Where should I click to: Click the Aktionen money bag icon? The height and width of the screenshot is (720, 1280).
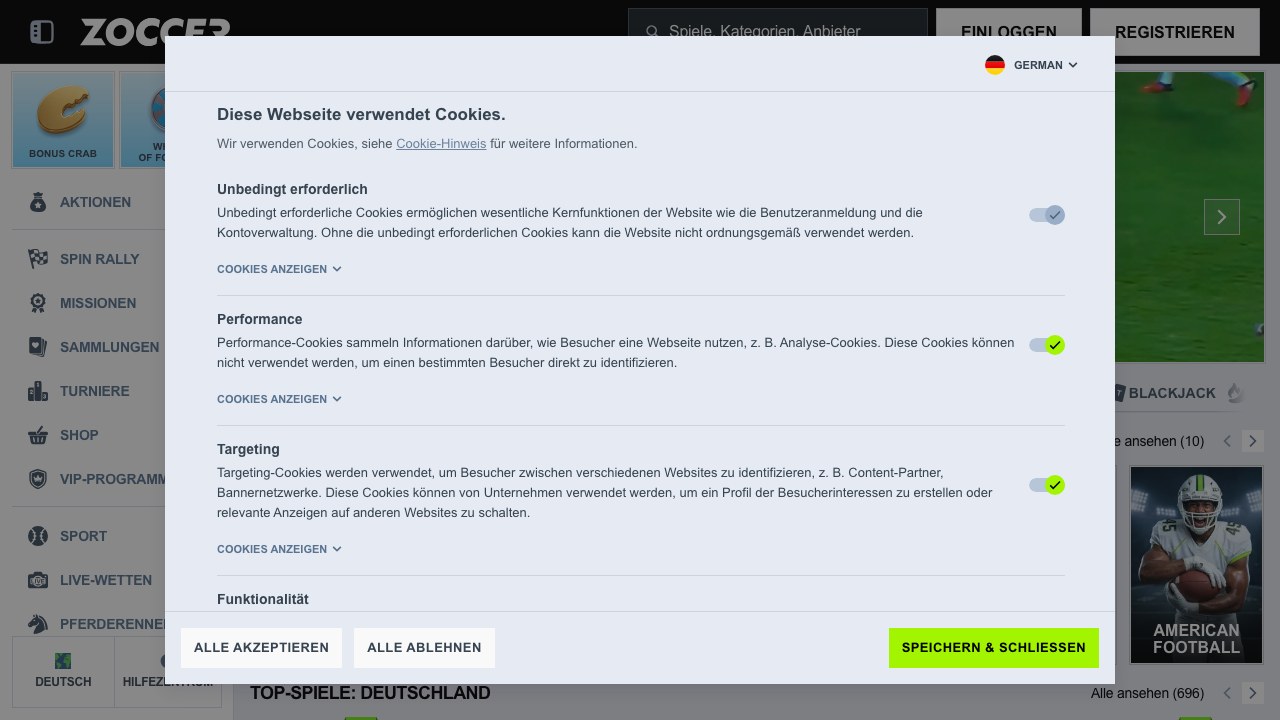38,202
